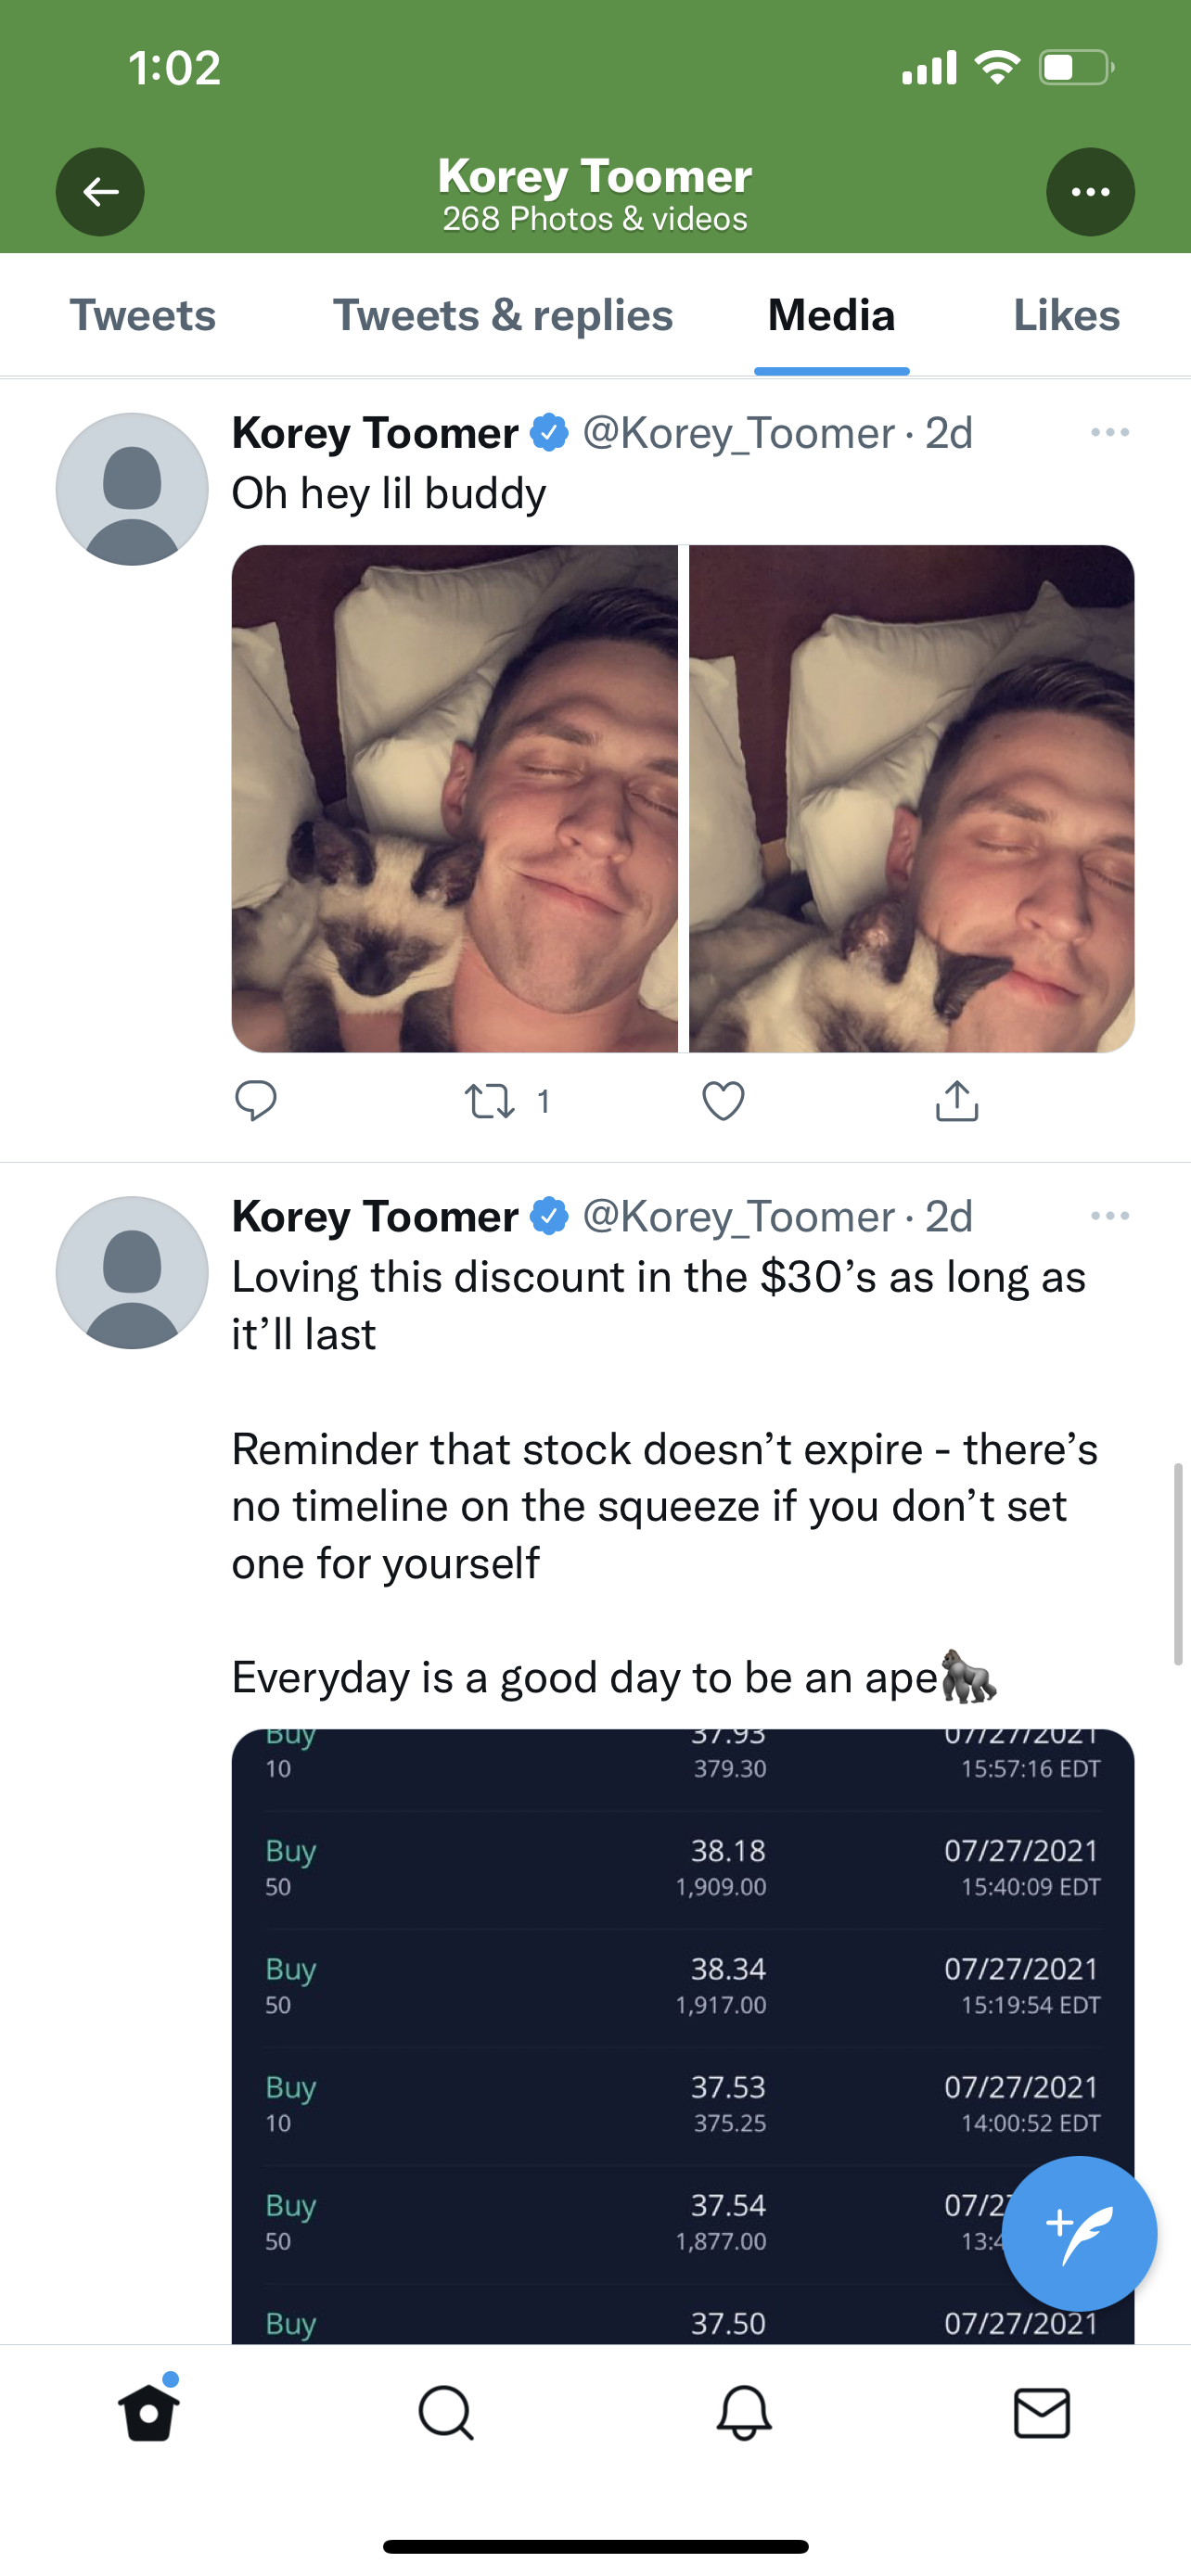
Task: Reply to the "Oh hey lil buddy" tweet
Action: 255,1101
